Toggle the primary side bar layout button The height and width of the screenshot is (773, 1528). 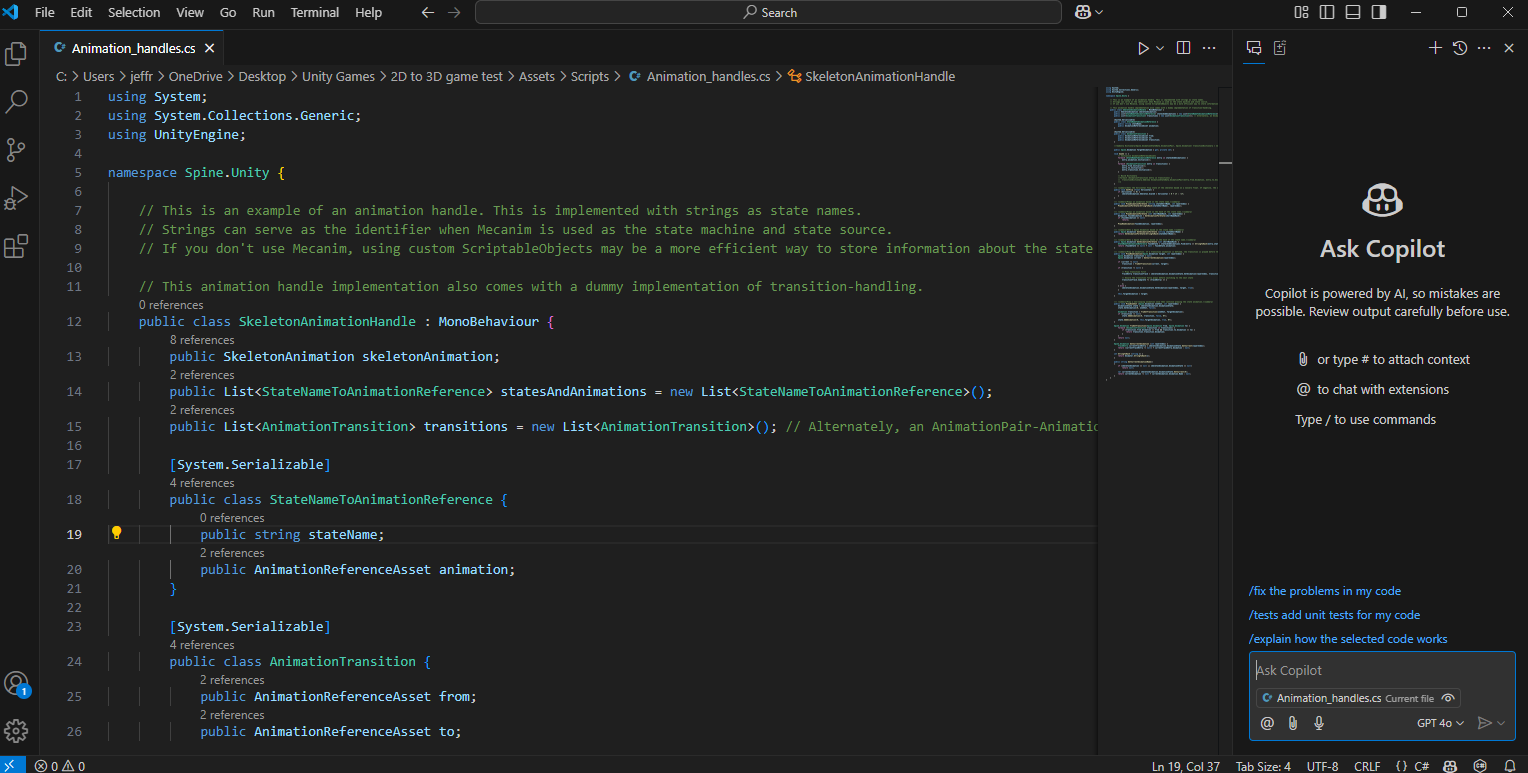pyautogui.click(x=1327, y=13)
